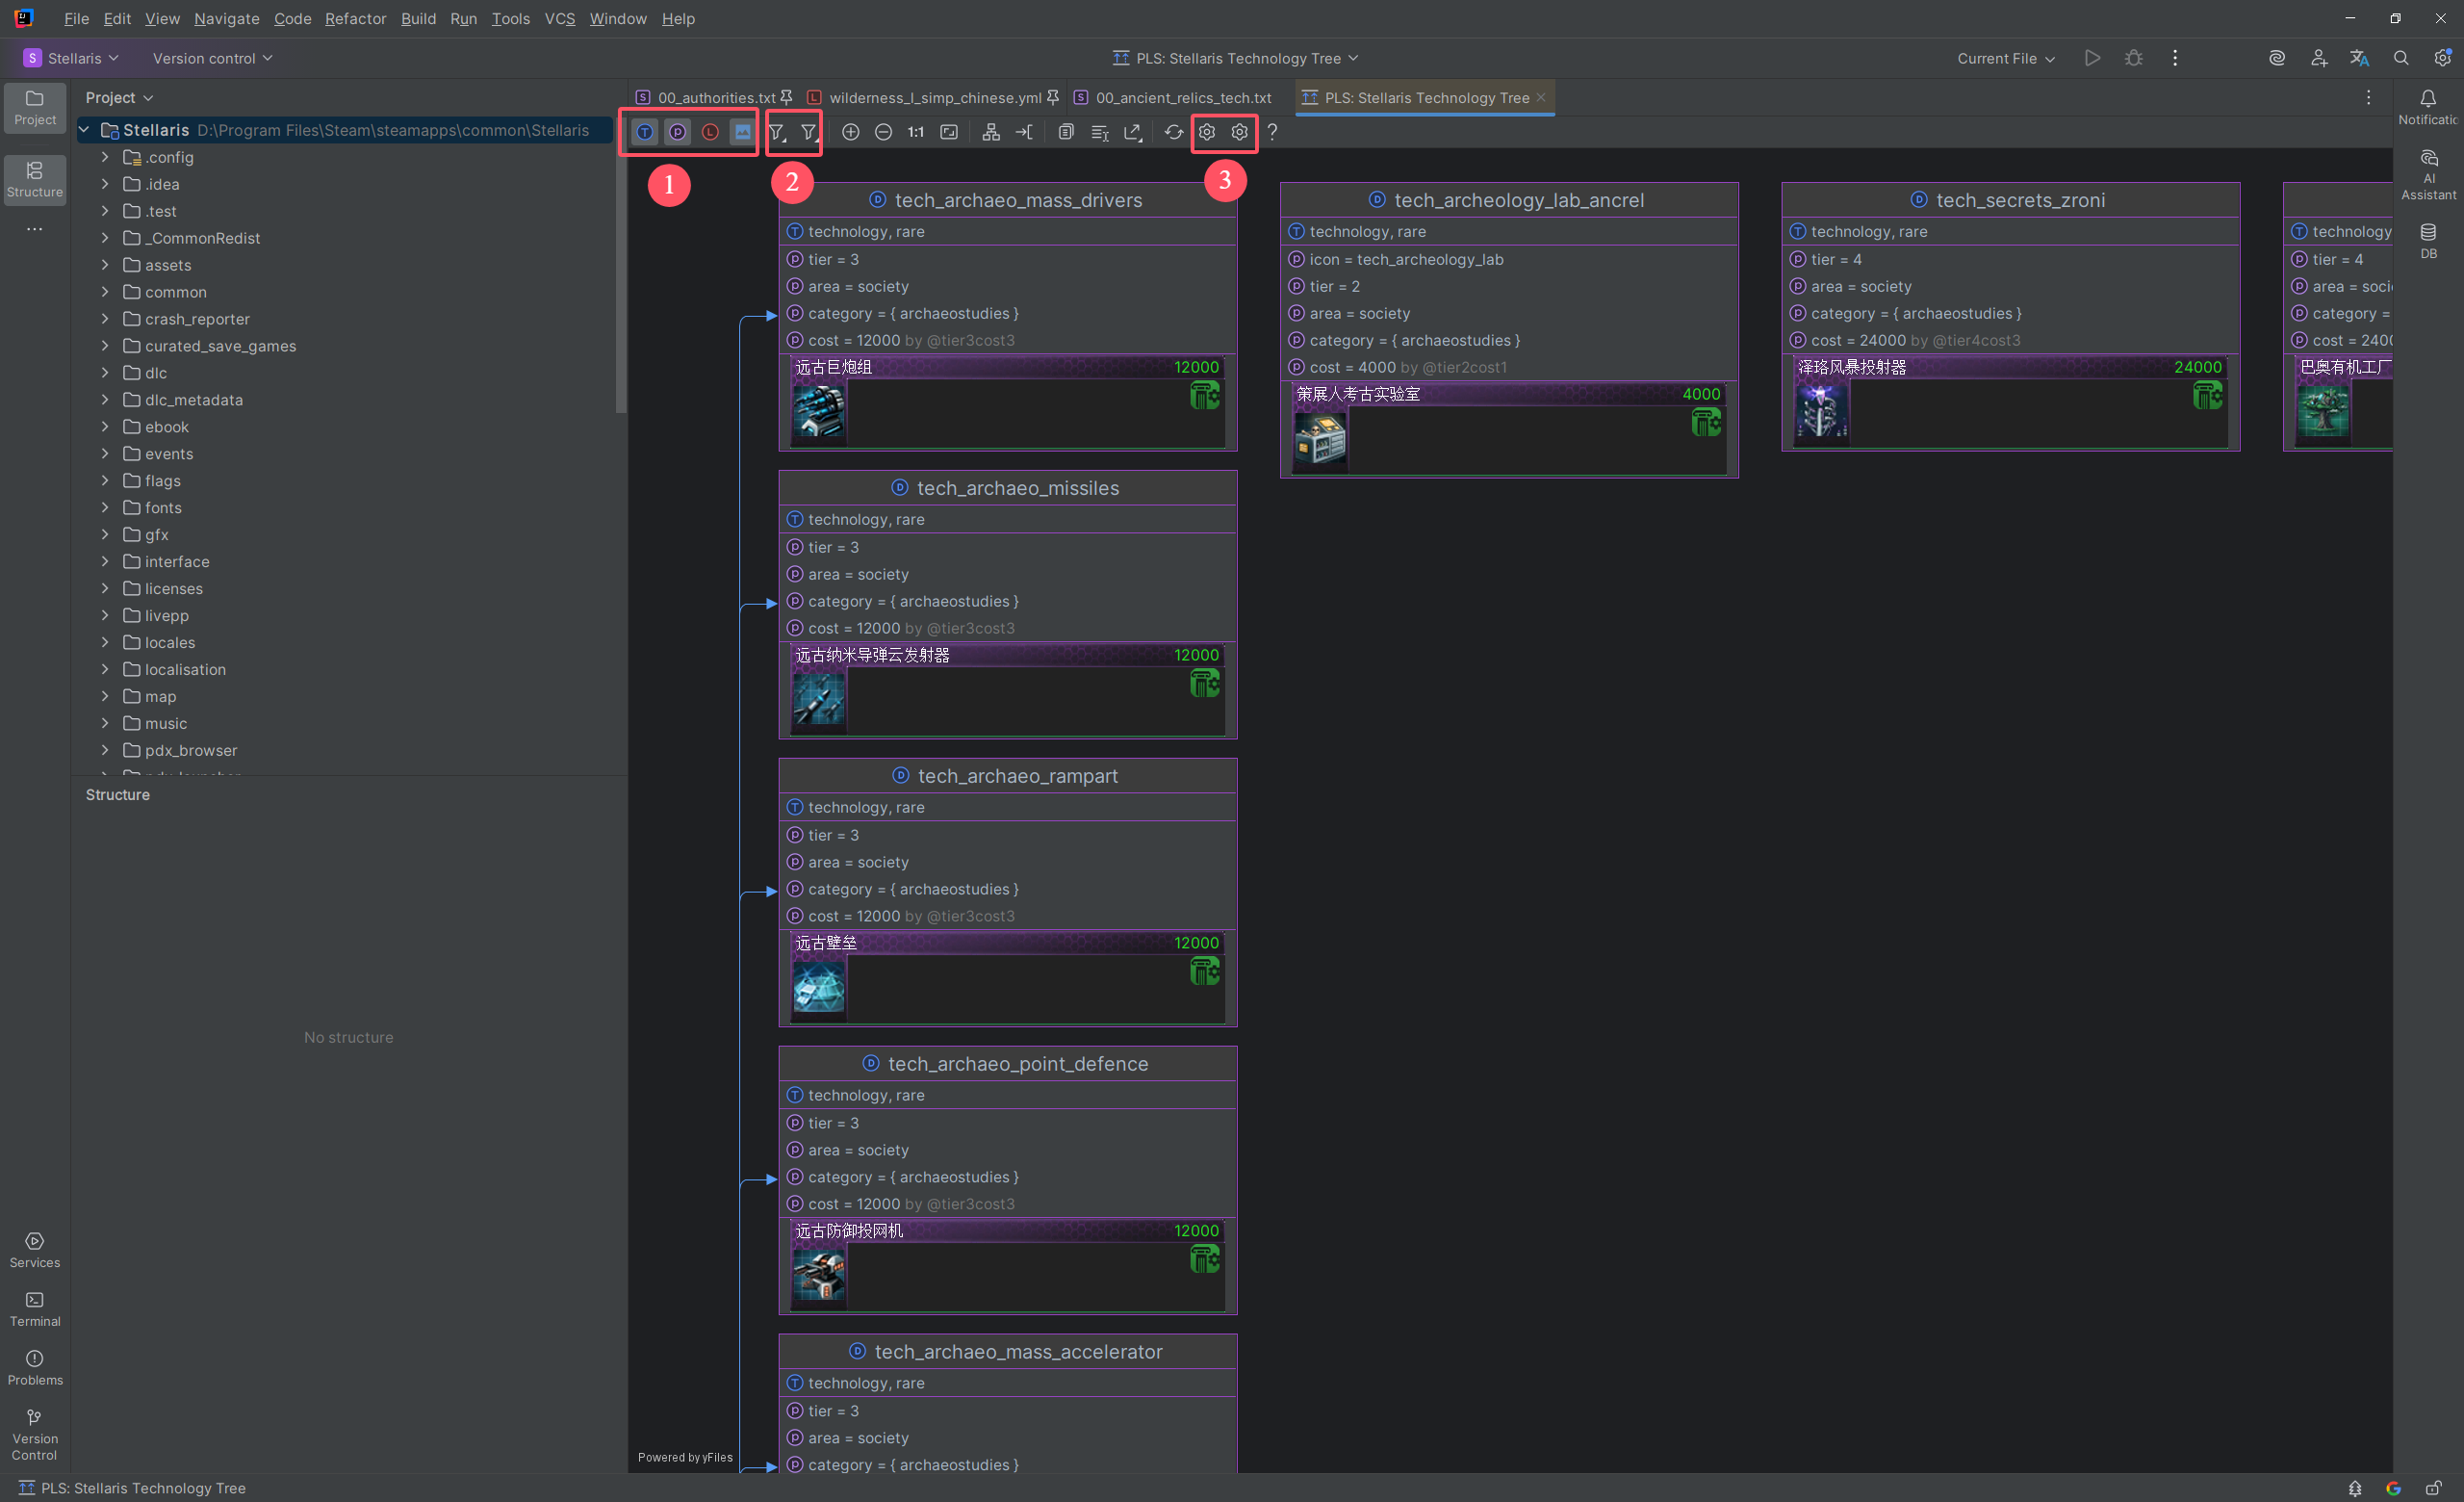
Task: Click the tech_archeology_lab_ancrel node title
Action: 1518,200
